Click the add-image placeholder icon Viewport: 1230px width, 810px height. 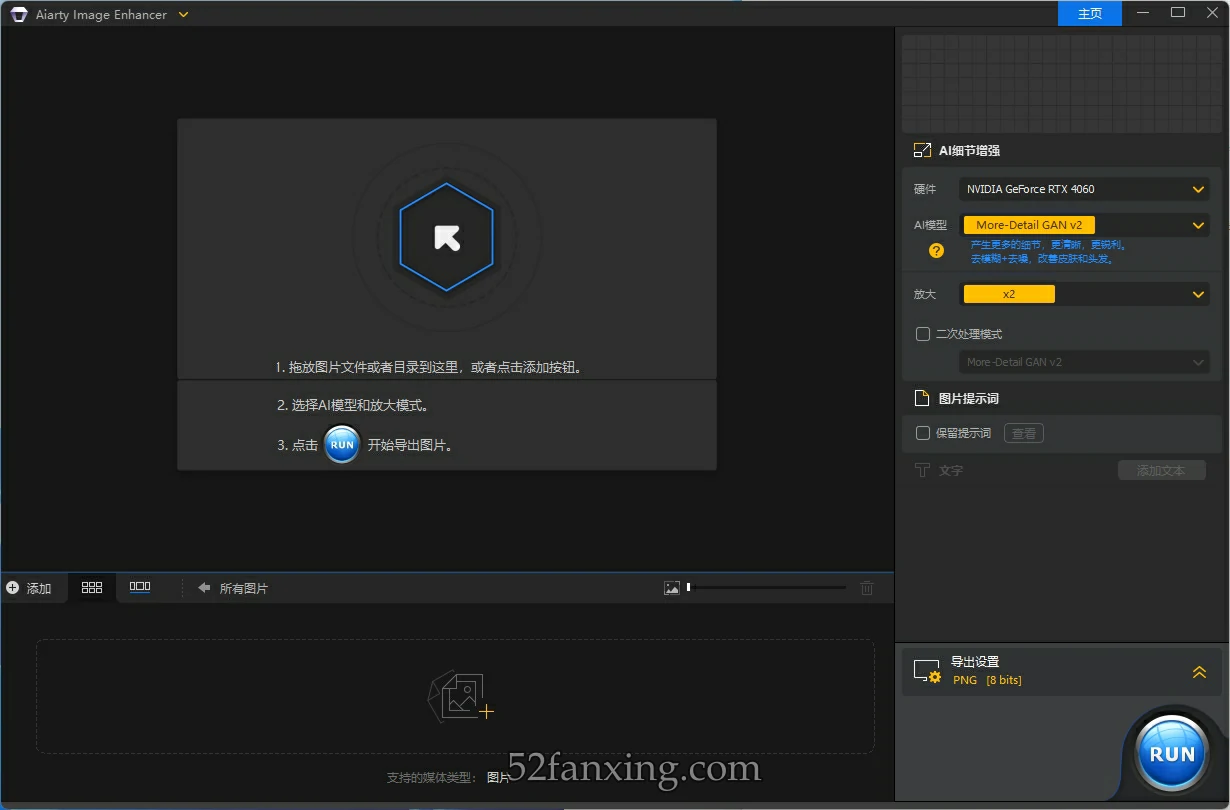[460, 697]
